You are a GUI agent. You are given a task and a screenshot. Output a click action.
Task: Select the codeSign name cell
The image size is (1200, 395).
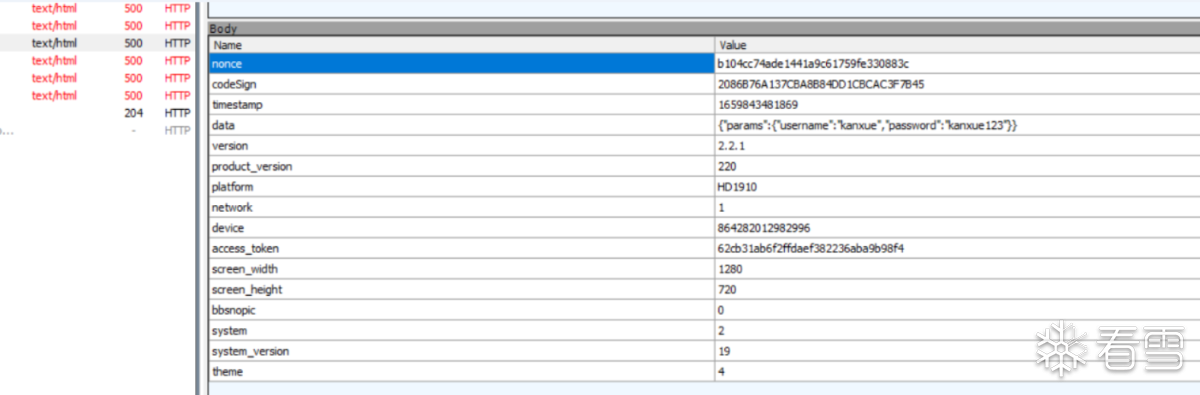click(461, 84)
